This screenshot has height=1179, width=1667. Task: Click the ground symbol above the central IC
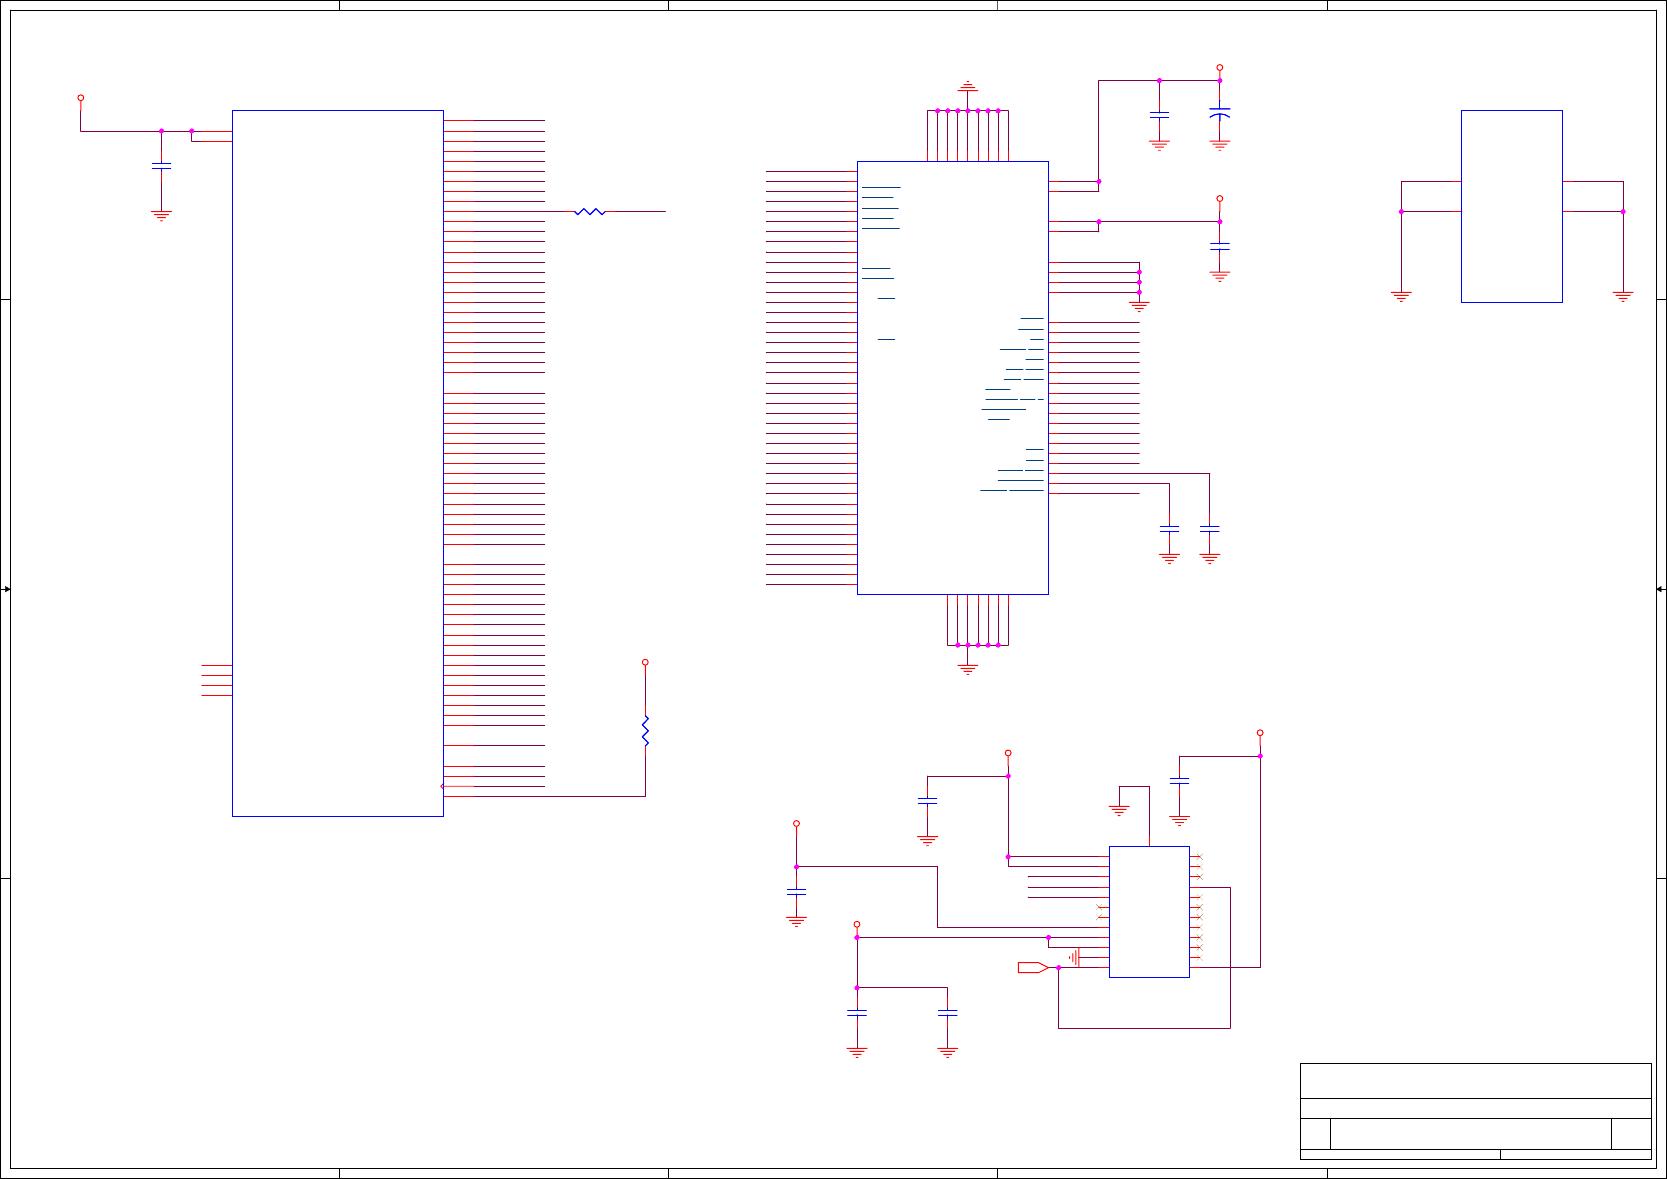[x=968, y=87]
